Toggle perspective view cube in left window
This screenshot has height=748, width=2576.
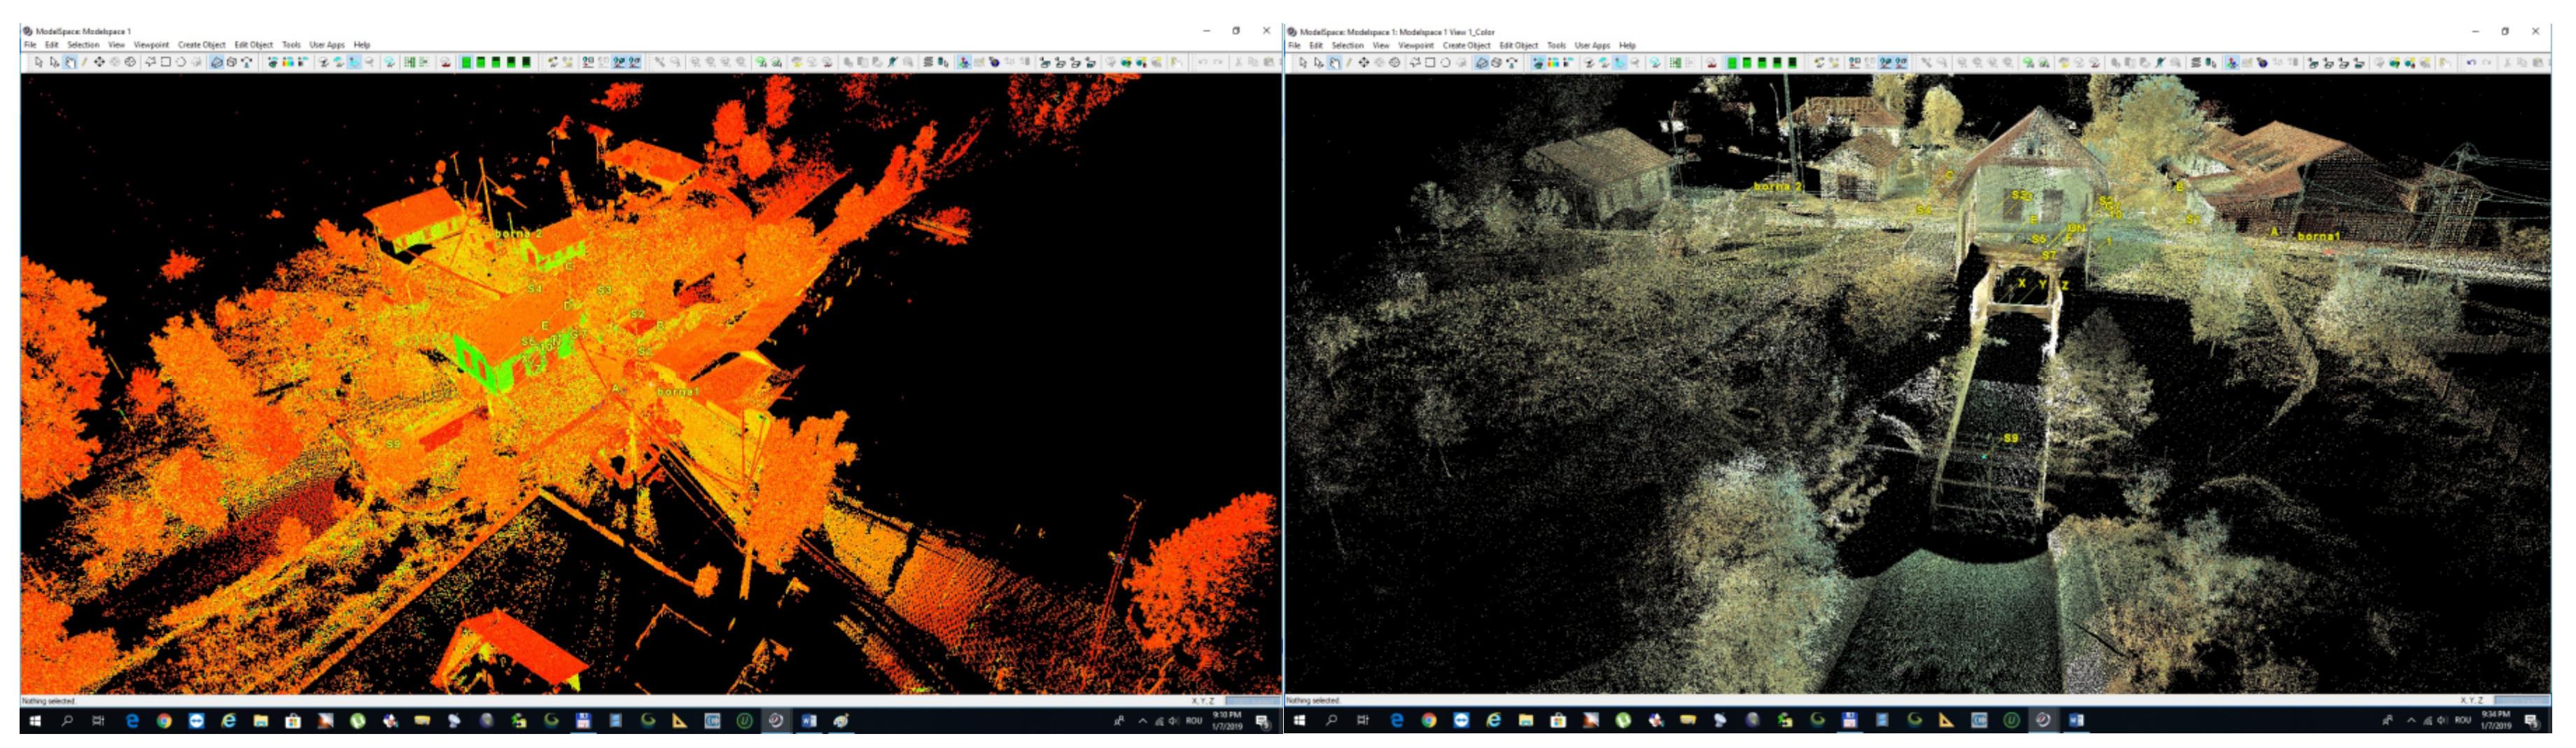click(x=217, y=62)
